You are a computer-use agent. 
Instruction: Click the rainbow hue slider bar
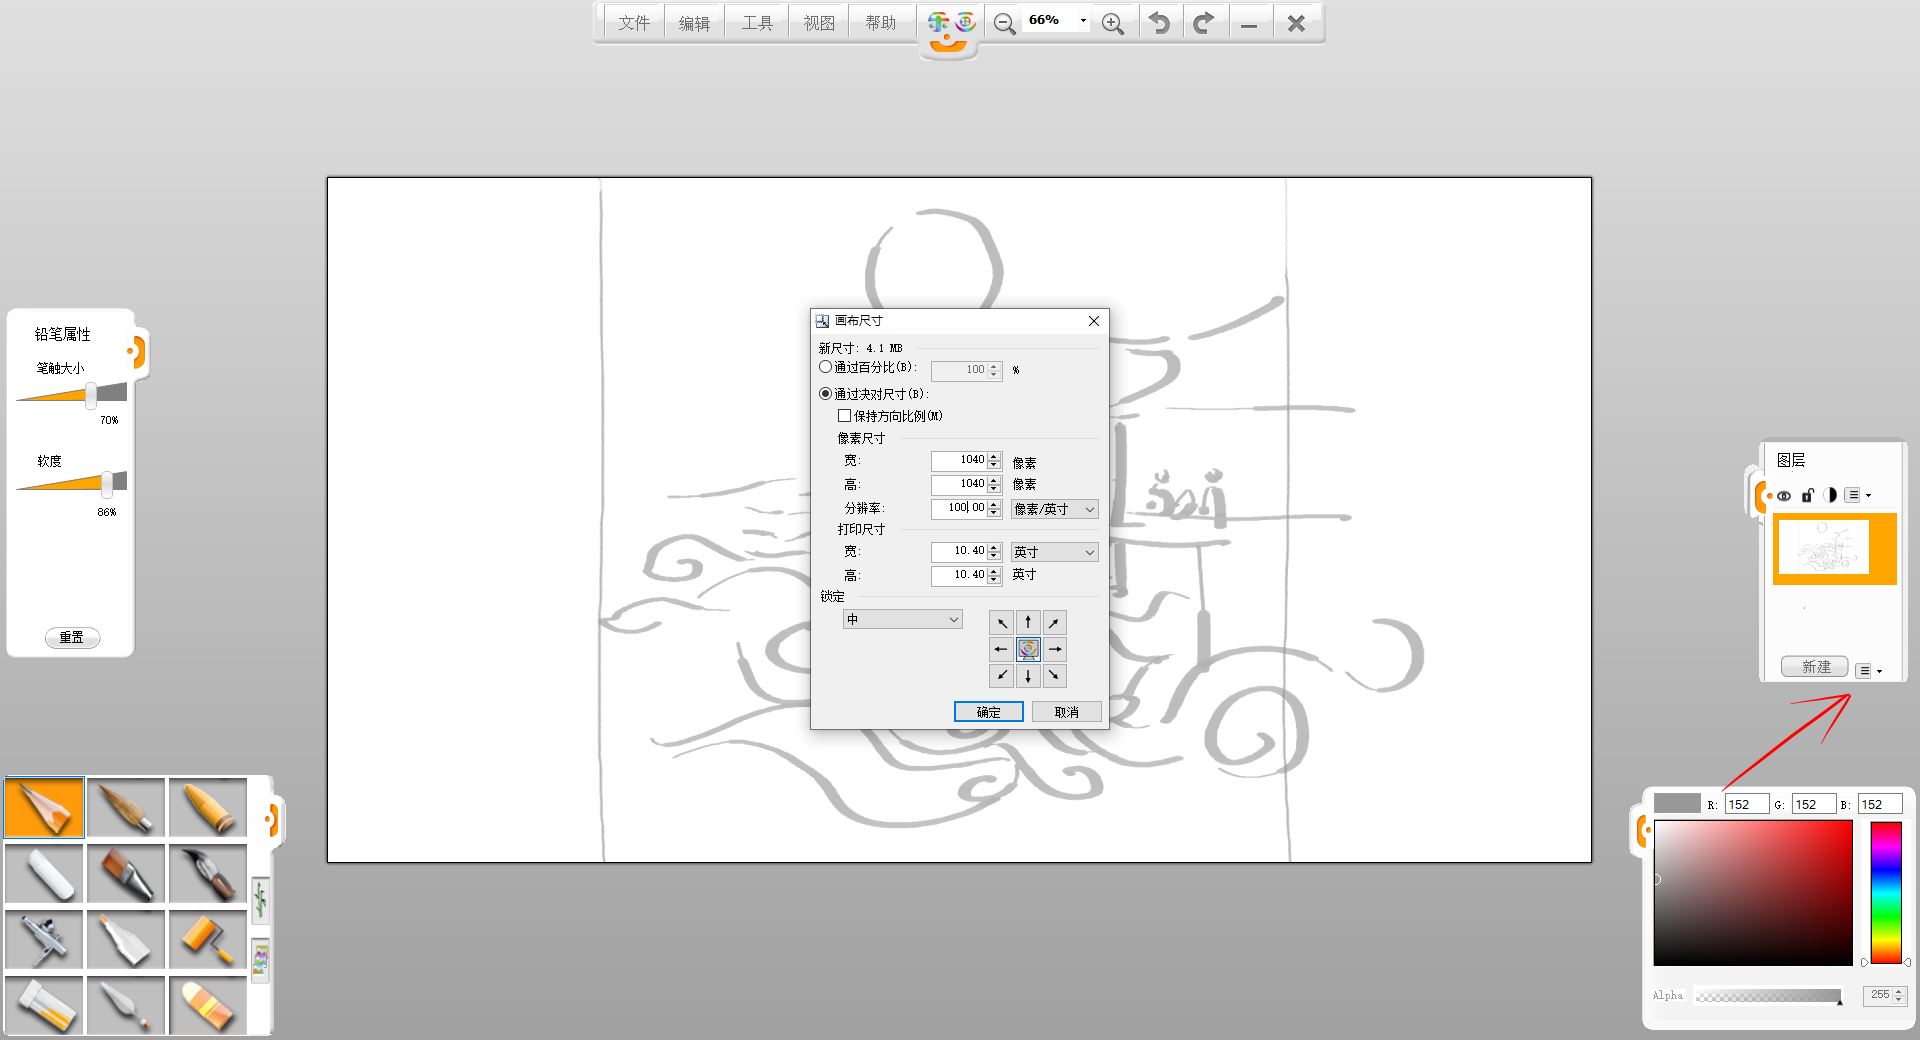(x=1886, y=892)
